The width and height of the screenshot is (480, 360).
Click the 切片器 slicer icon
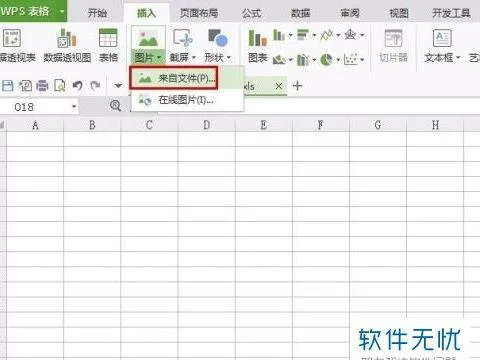[394, 38]
